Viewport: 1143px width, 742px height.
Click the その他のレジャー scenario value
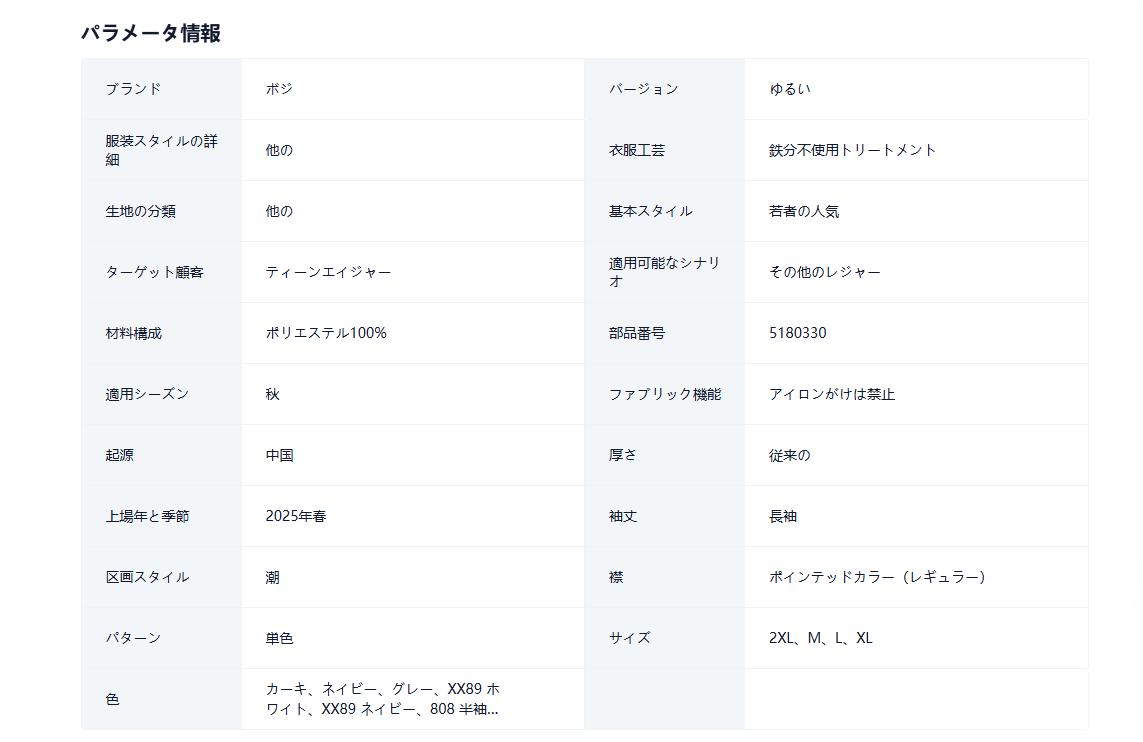(824, 272)
